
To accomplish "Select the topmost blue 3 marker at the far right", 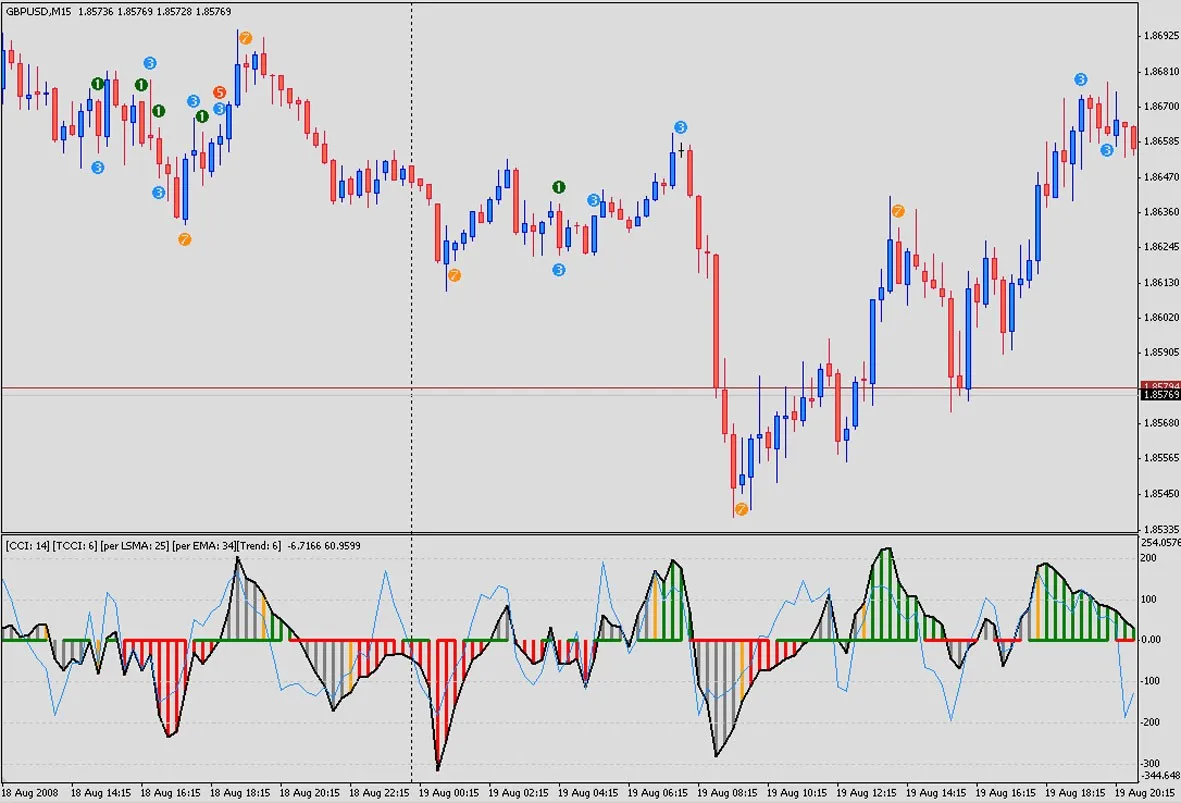I will (x=1080, y=79).
